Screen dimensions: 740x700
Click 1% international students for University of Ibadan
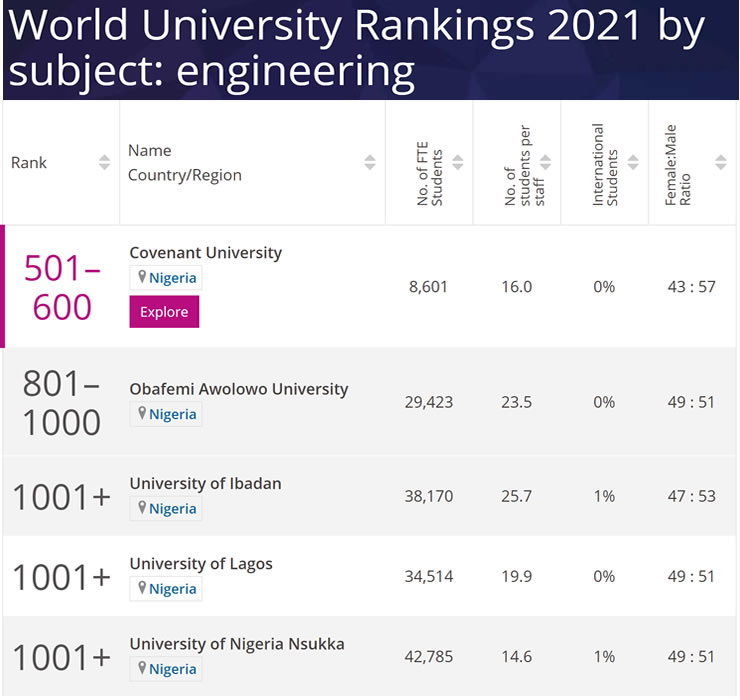[x=604, y=497]
